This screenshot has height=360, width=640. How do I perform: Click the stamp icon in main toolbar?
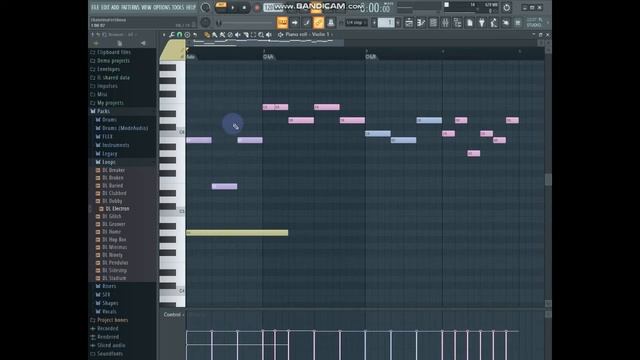click(331, 22)
